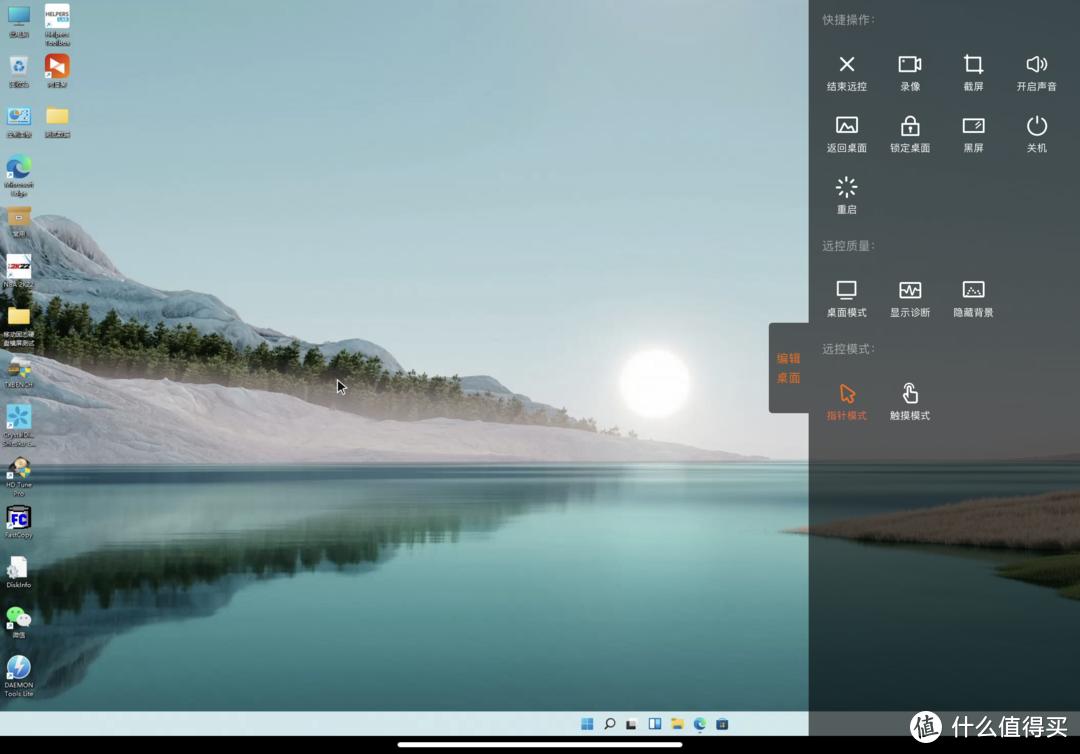The height and width of the screenshot is (754, 1080).
Task: Select the FastCopy desktop shortcut
Action: [x=18, y=518]
